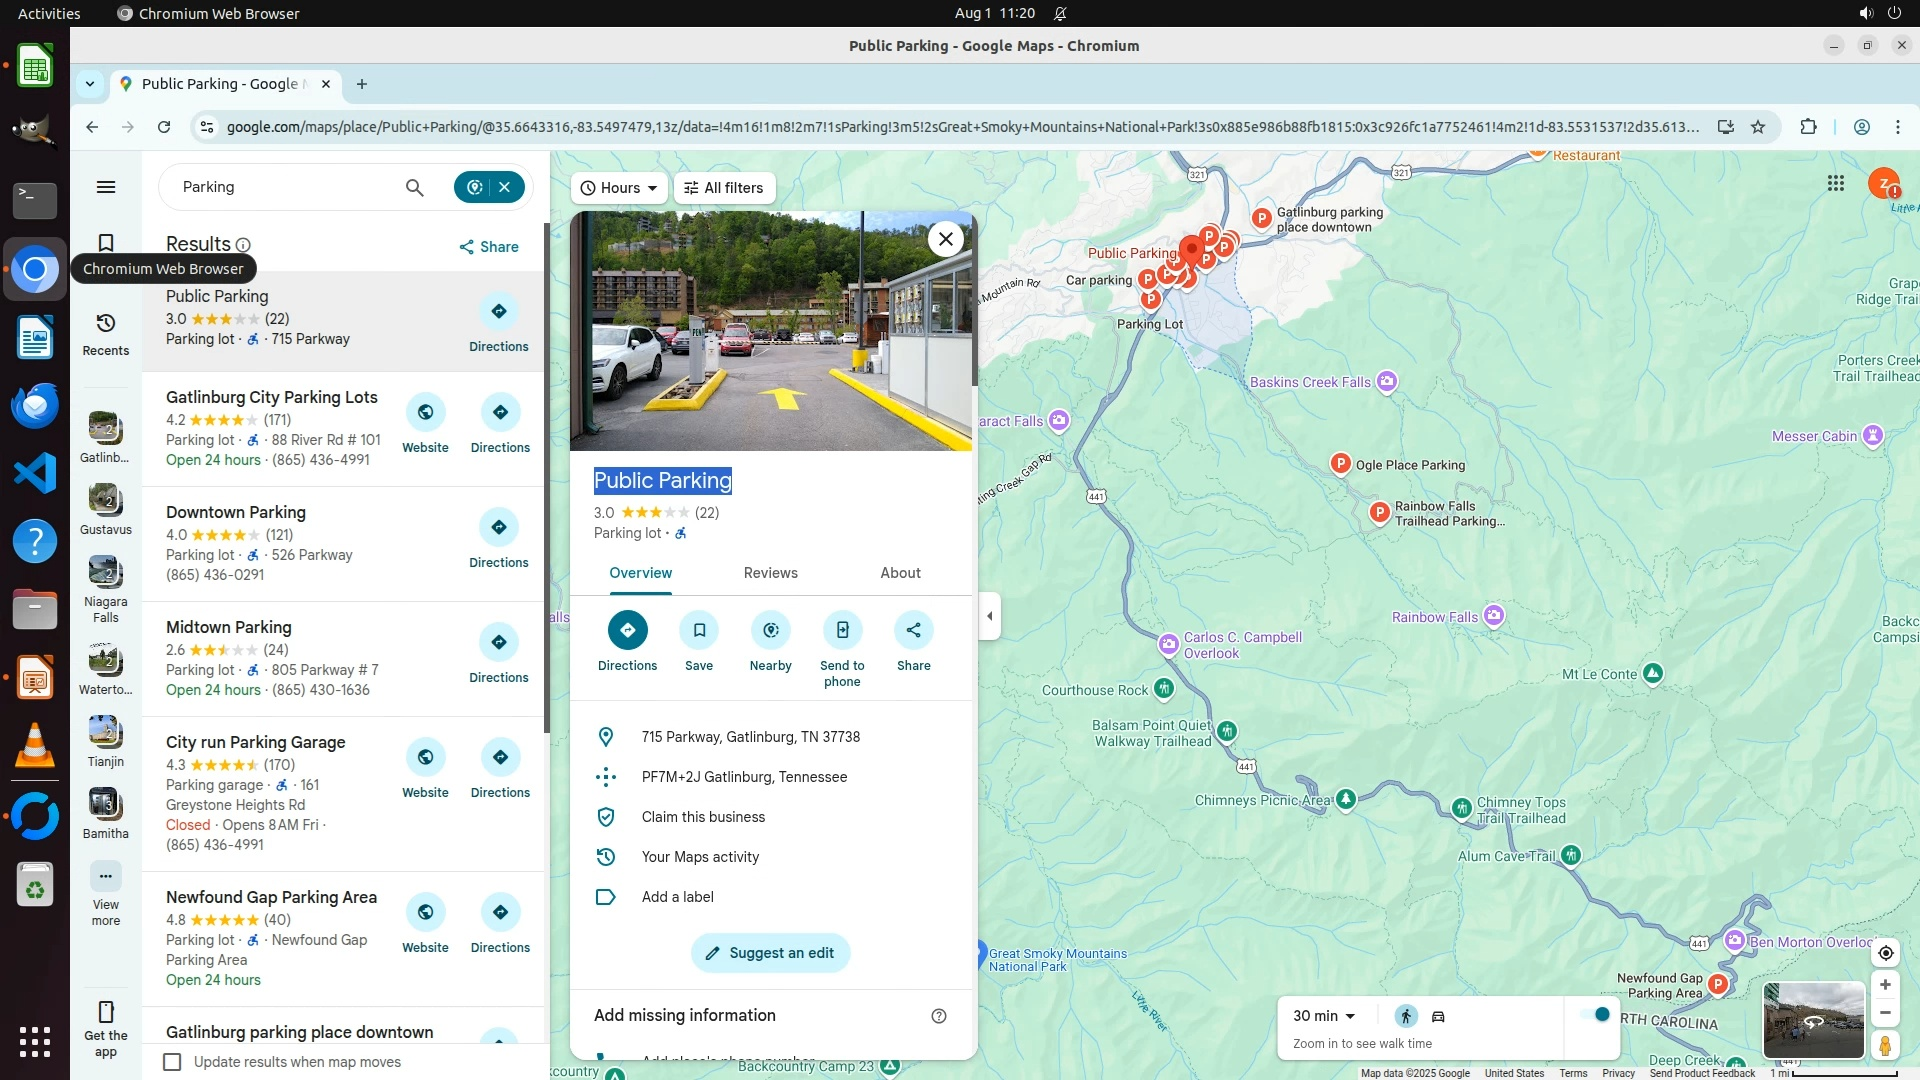Check Update results when map moves
This screenshot has width=1920, height=1080.
tap(173, 1062)
